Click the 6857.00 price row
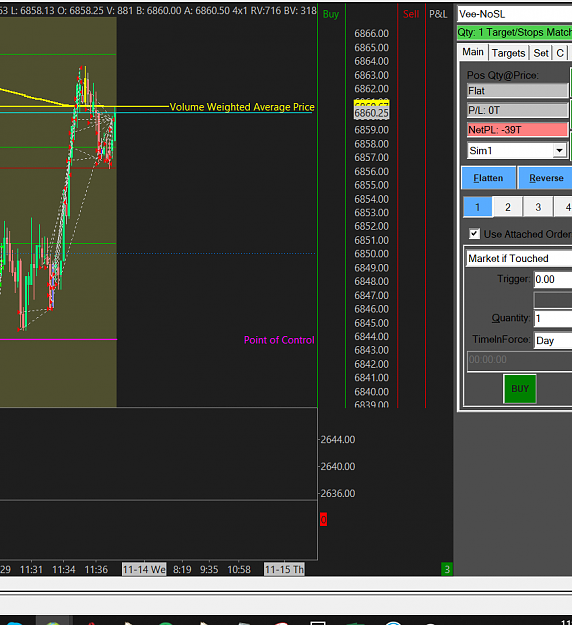The width and height of the screenshot is (572, 625). [372, 157]
